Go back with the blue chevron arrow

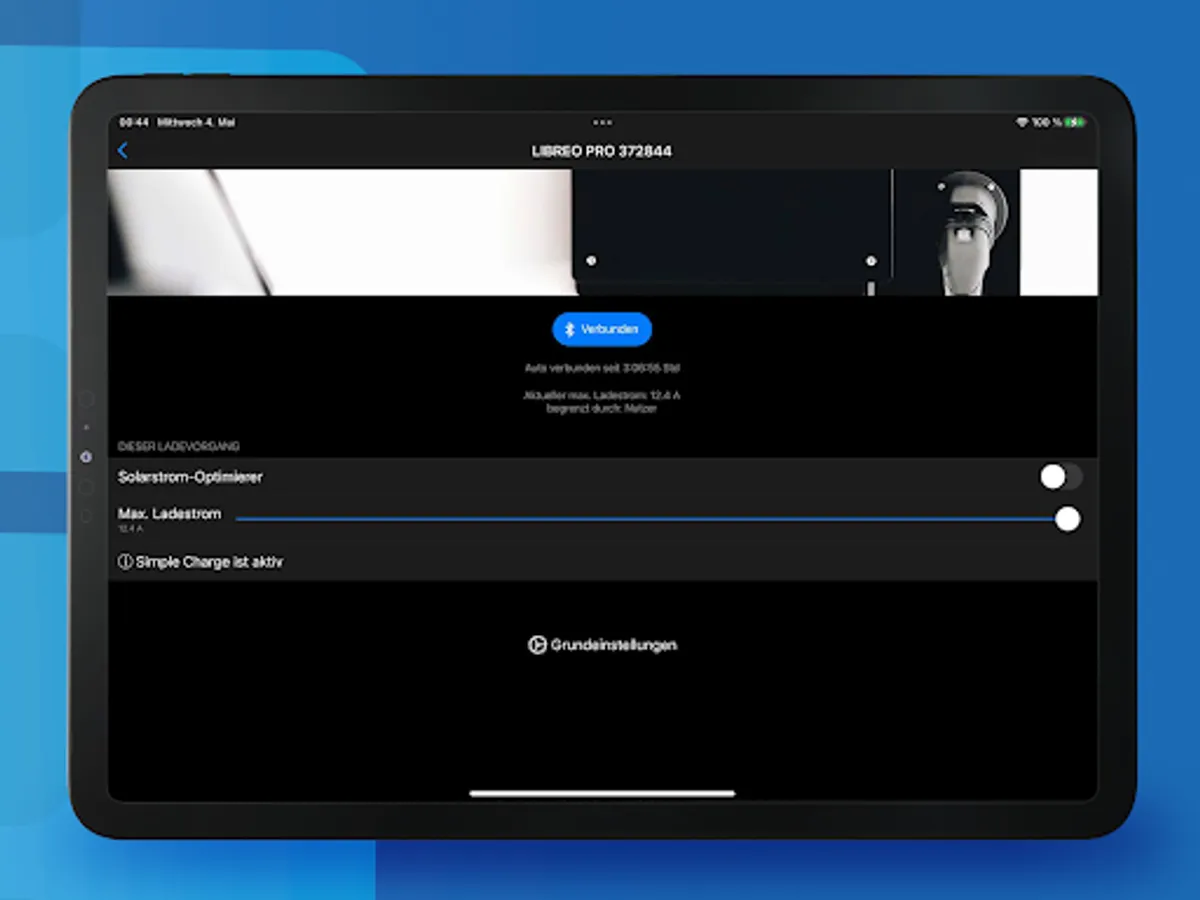click(x=123, y=151)
